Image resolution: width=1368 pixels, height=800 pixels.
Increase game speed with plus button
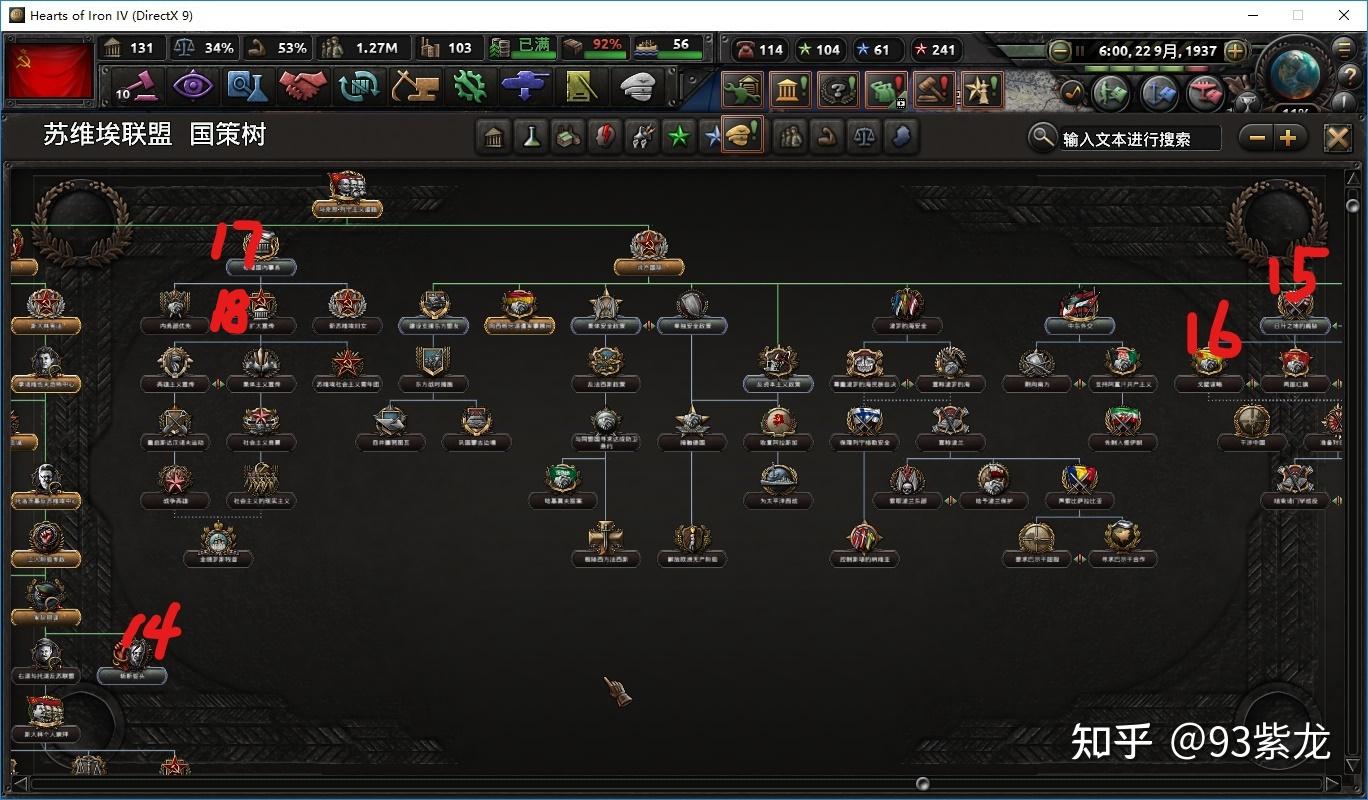coord(1235,50)
